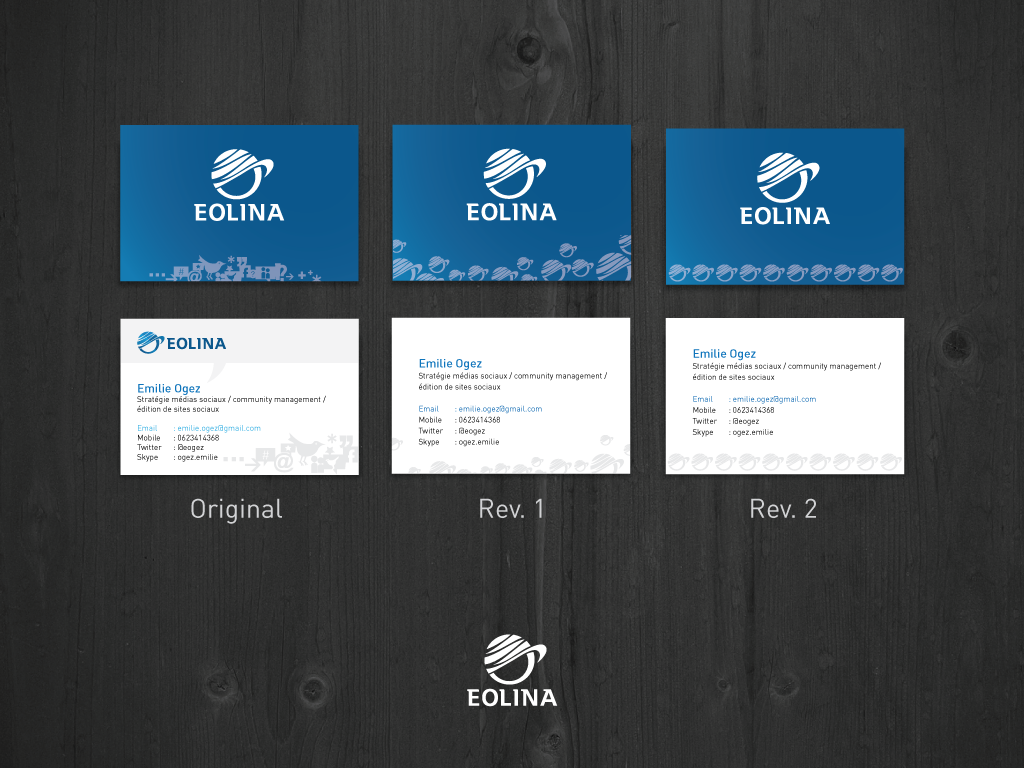The width and height of the screenshot is (1024, 768).
Task: Select the Eolina globe logo on the Original card front
Action: 239,170
